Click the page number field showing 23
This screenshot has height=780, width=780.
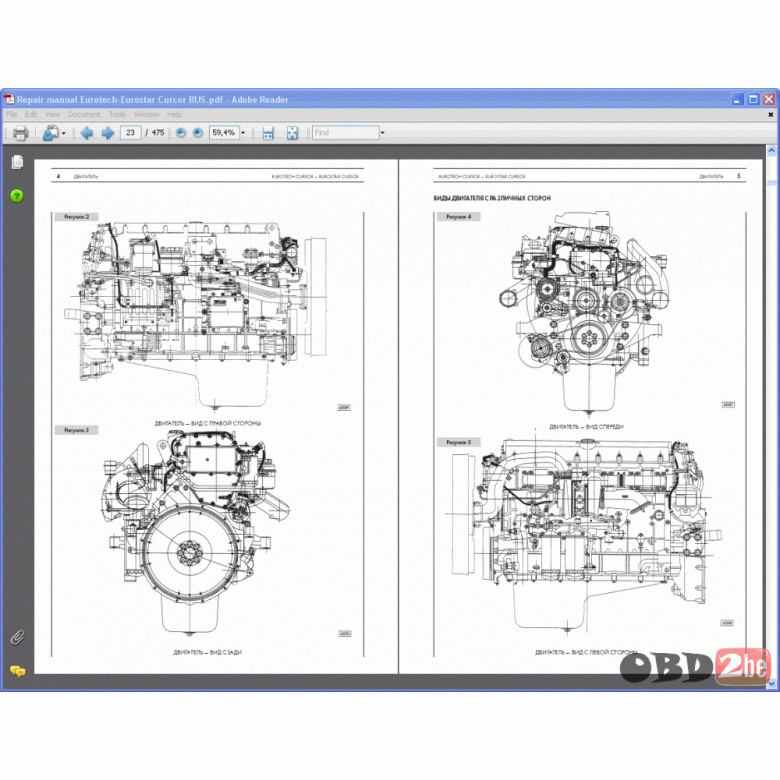pyautogui.click(x=130, y=133)
